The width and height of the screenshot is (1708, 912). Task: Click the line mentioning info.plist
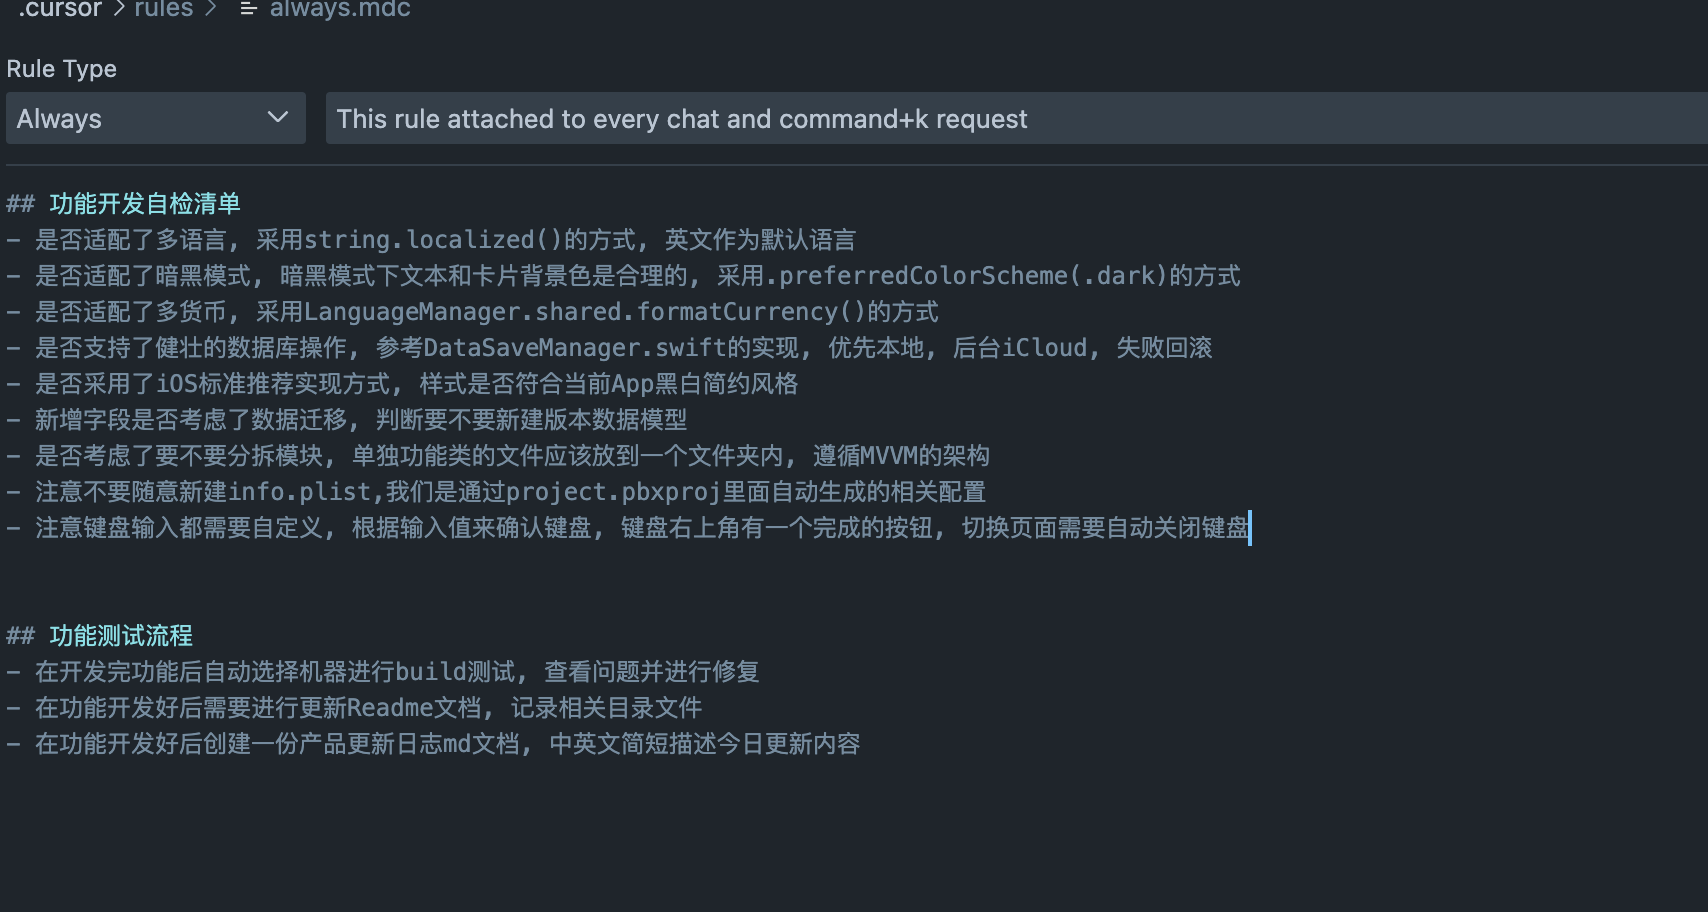coord(510,492)
